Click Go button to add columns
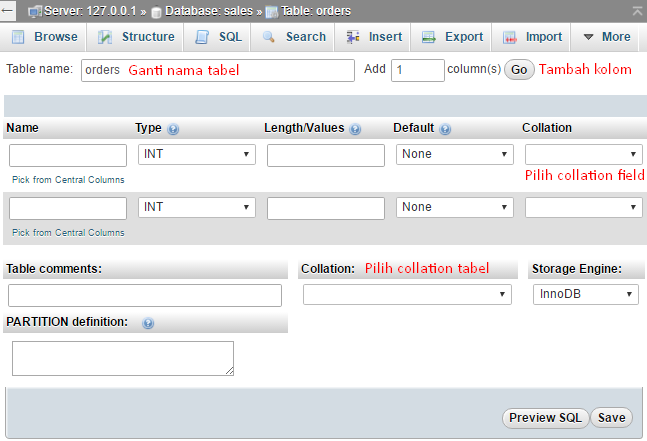Screen dimensions: 647x441 [x=519, y=70]
